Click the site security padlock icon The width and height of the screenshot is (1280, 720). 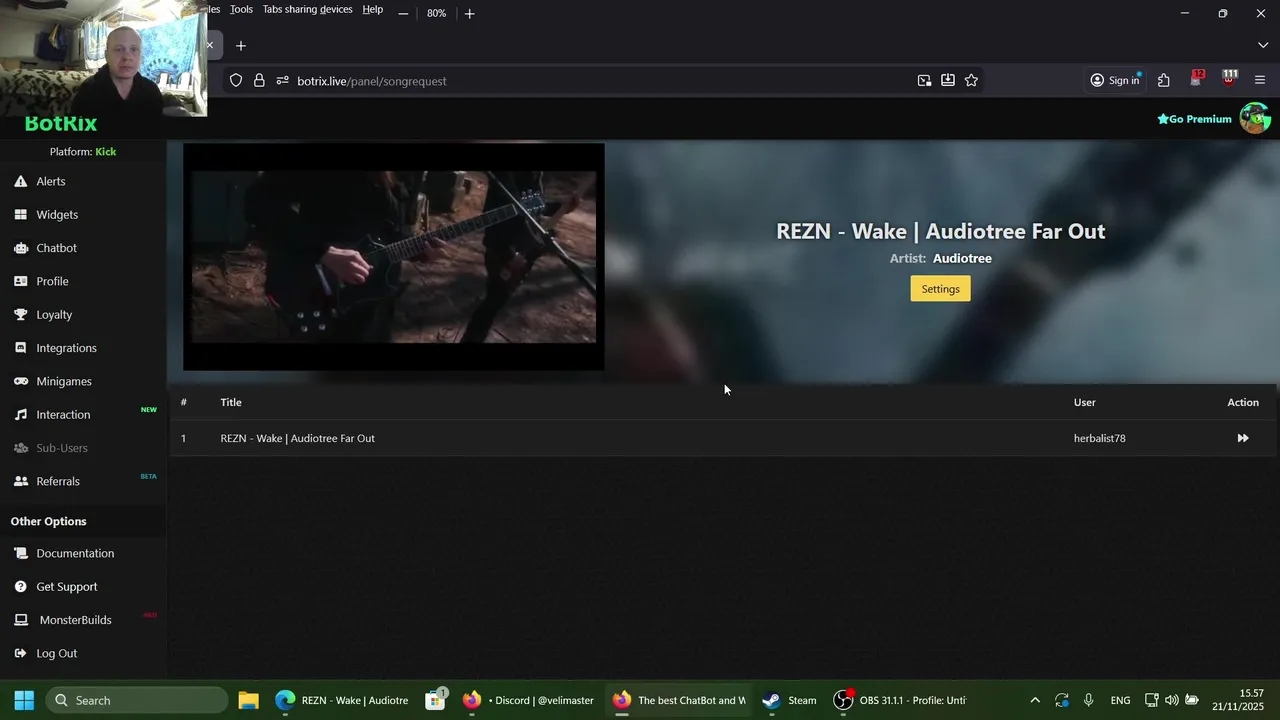259,81
